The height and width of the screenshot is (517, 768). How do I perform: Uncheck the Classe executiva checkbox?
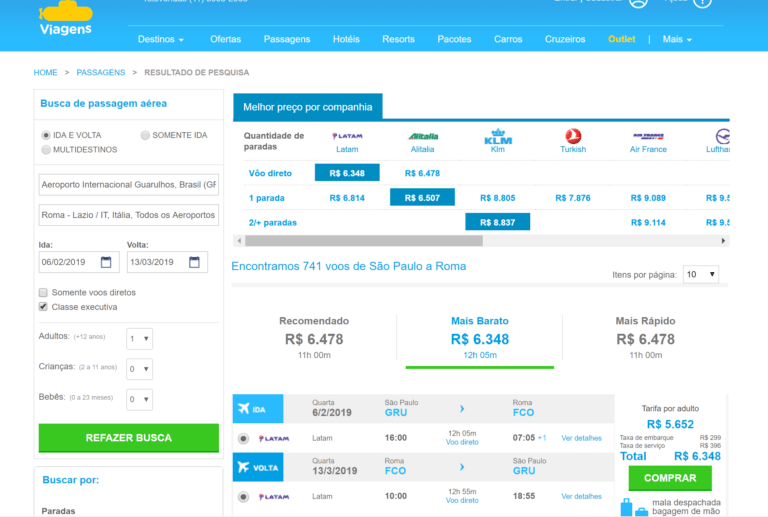(43, 307)
